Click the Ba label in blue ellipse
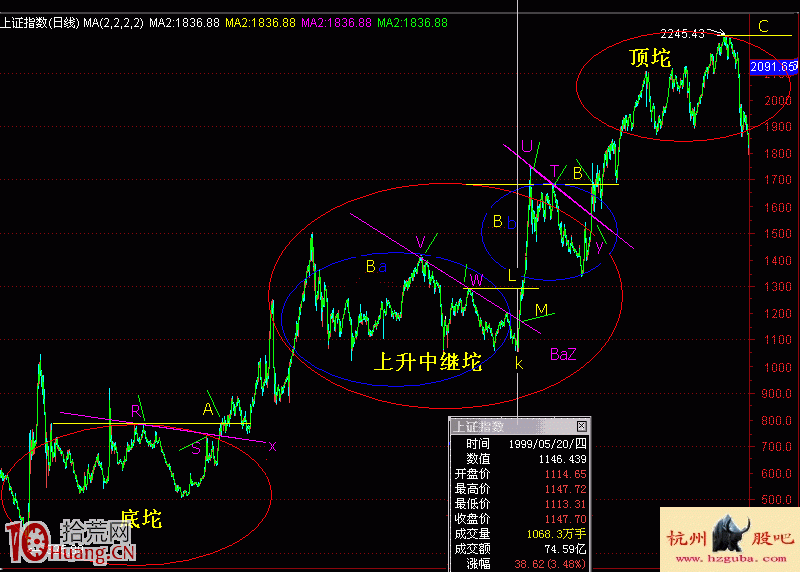The height and width of the screenshot is (572, 800). tap(377, 266)
